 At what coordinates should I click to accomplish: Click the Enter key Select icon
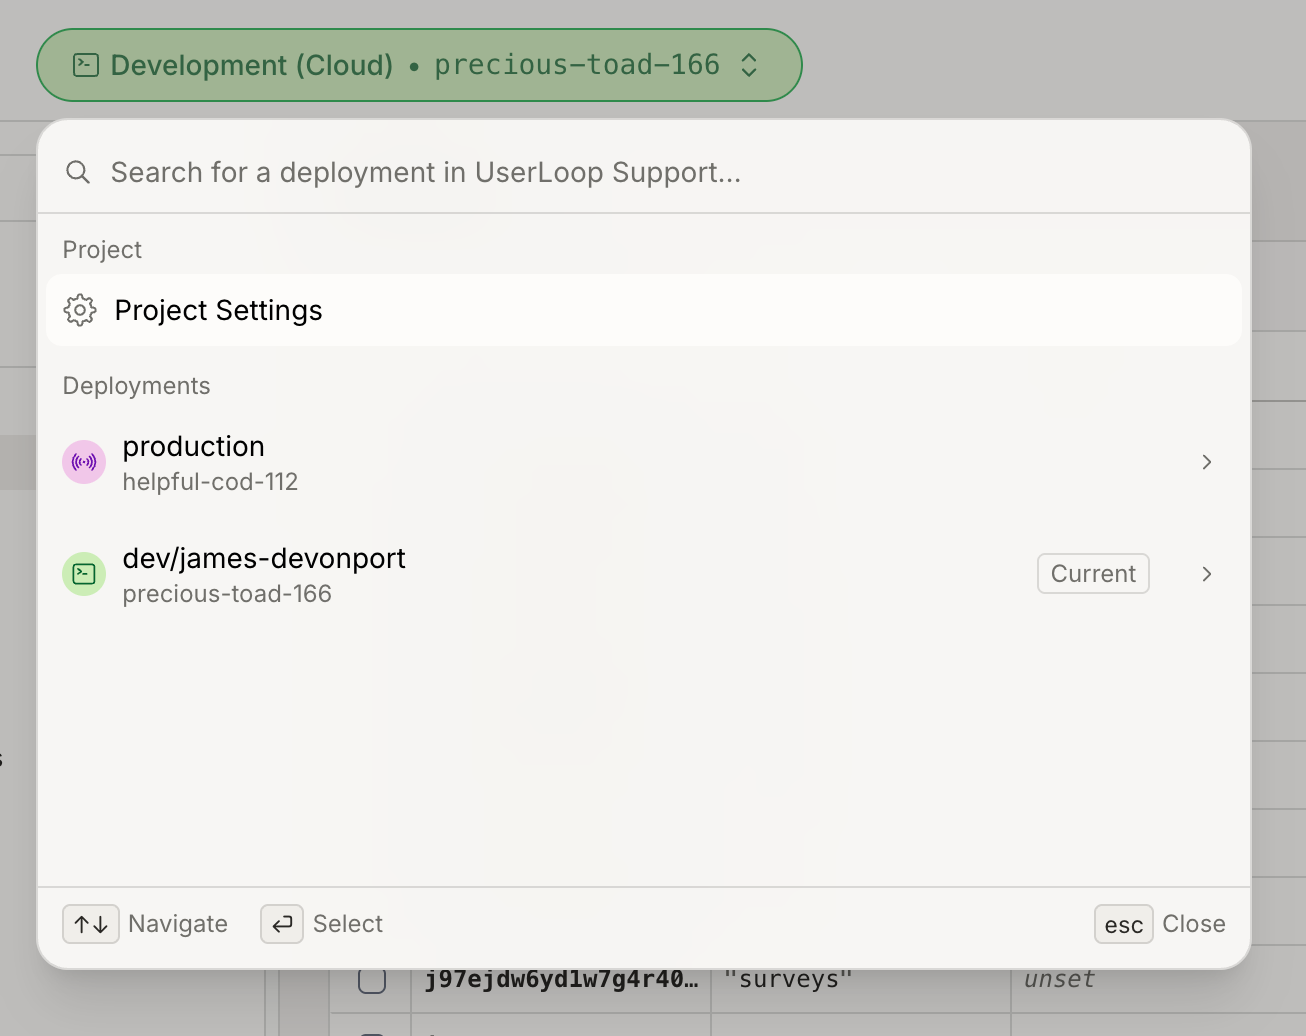pos(282,924)
